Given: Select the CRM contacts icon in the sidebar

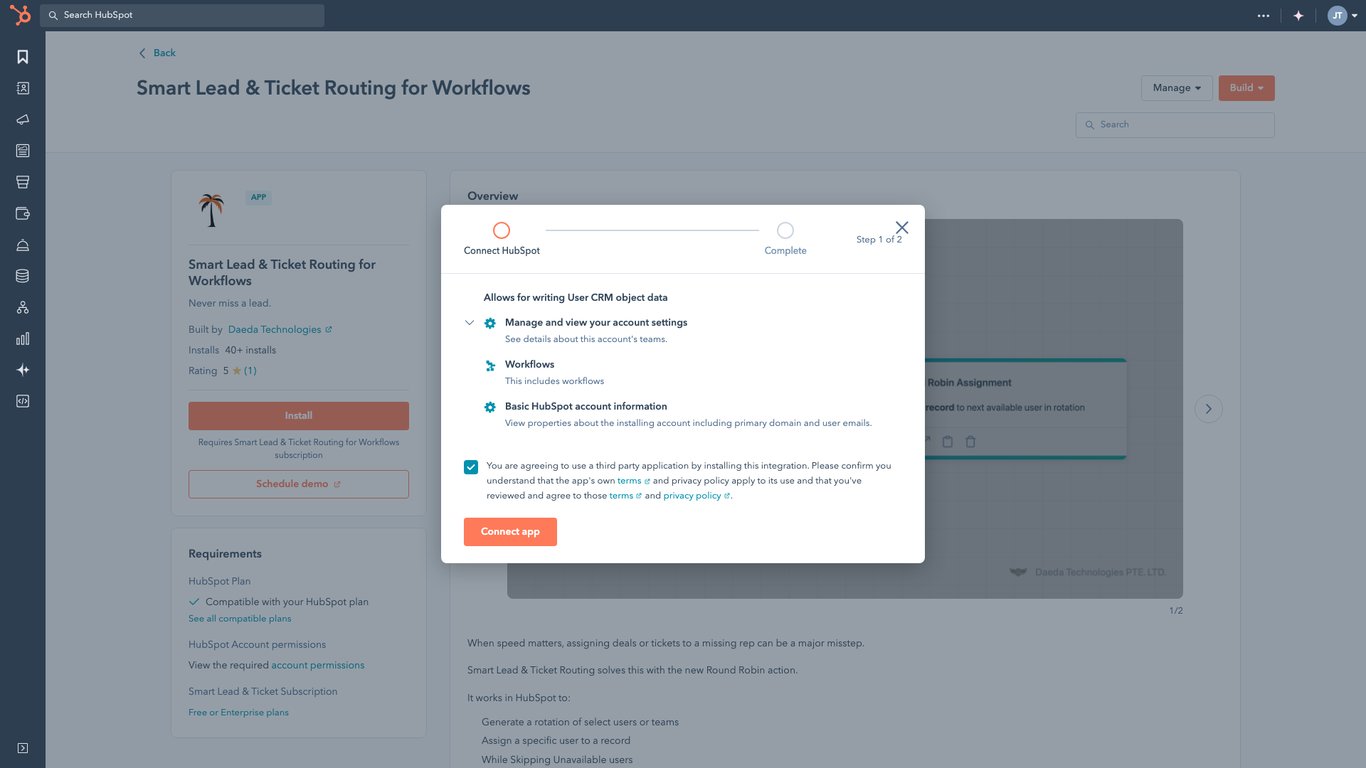Looking at the screenshot, I should click(x=22, y=88).
